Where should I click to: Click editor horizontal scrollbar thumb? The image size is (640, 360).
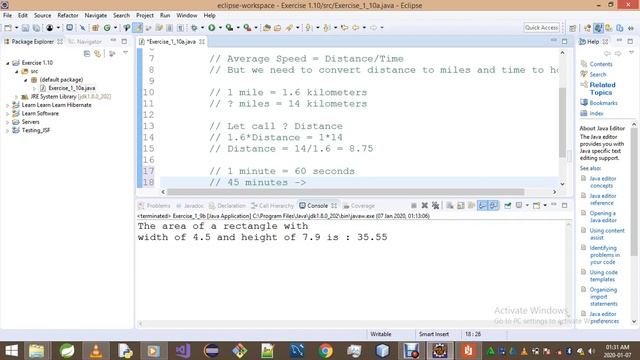click(345, 192)
